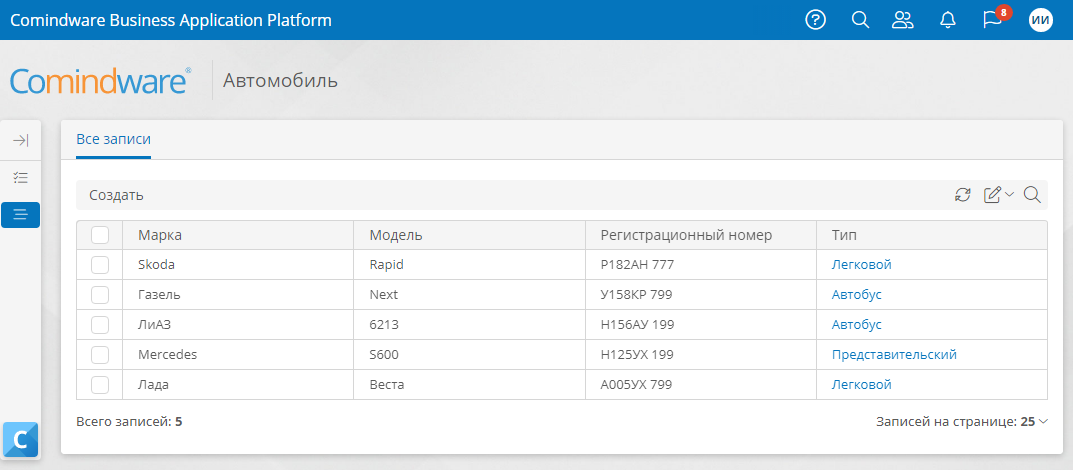The height and width of the screenshot is (470, 1073).
Task: Click the blue C logo tile in sidebar
Action: [x=21, y=440]
